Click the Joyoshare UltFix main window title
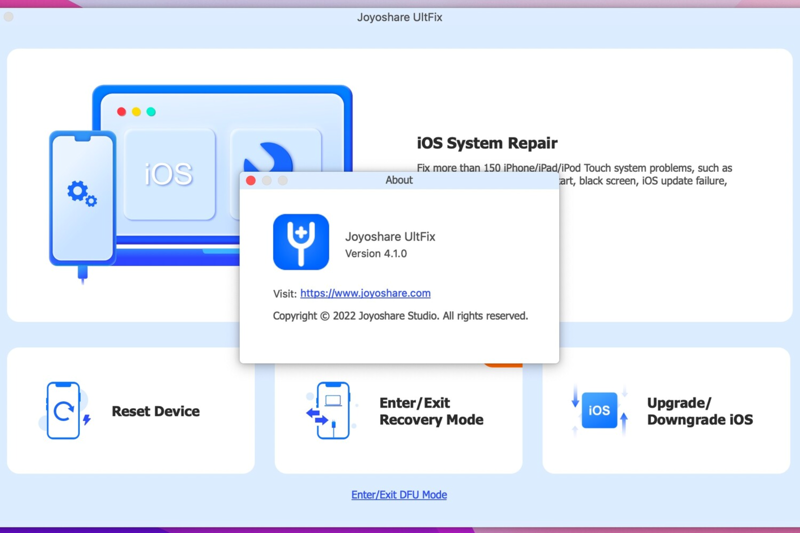This screenshot has height=533, width=800. click(399, 17)
